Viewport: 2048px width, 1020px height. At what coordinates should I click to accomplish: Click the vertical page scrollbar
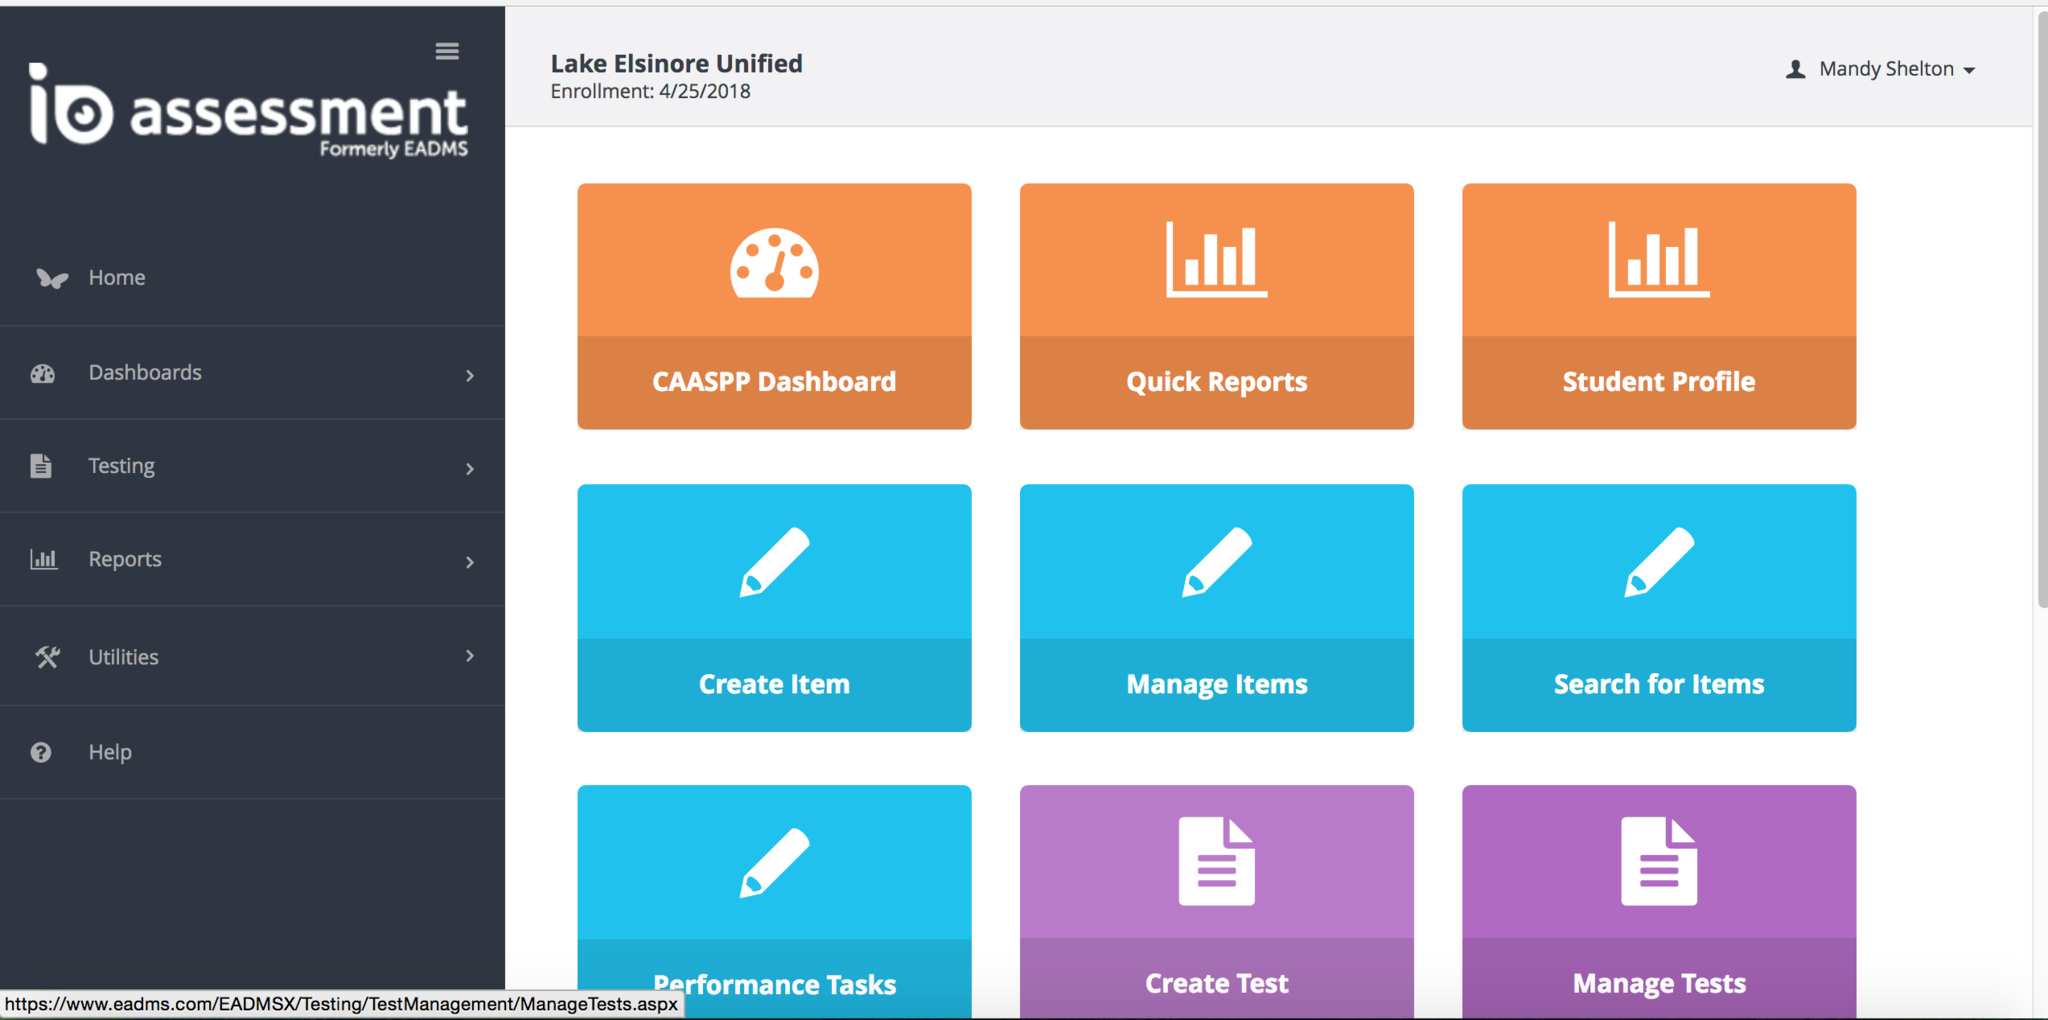2041,310
